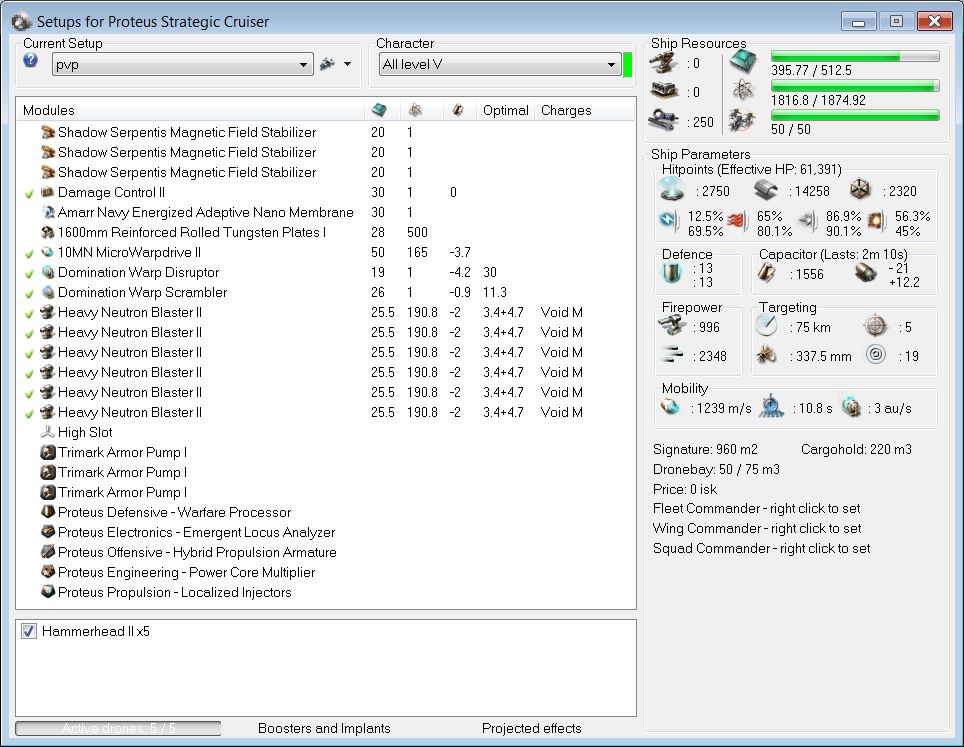Image resolution: width=964 pixels, height=747 pixels.
Task: Click the CPU column header icon
Action: (x=378, y=109)
